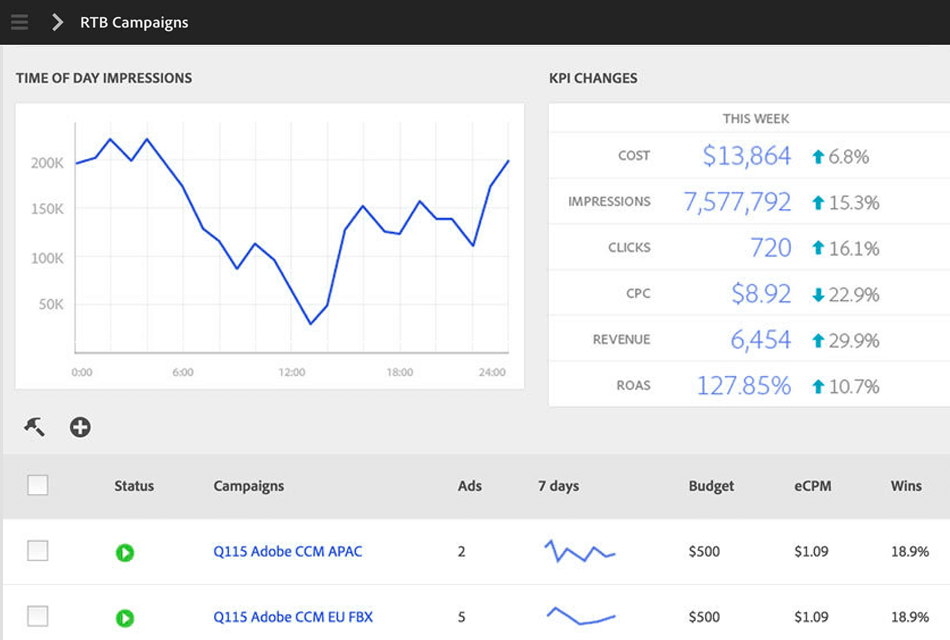Click the Ads count 2 for CCM APAC
950x640 pixels.
pos(462,552)
